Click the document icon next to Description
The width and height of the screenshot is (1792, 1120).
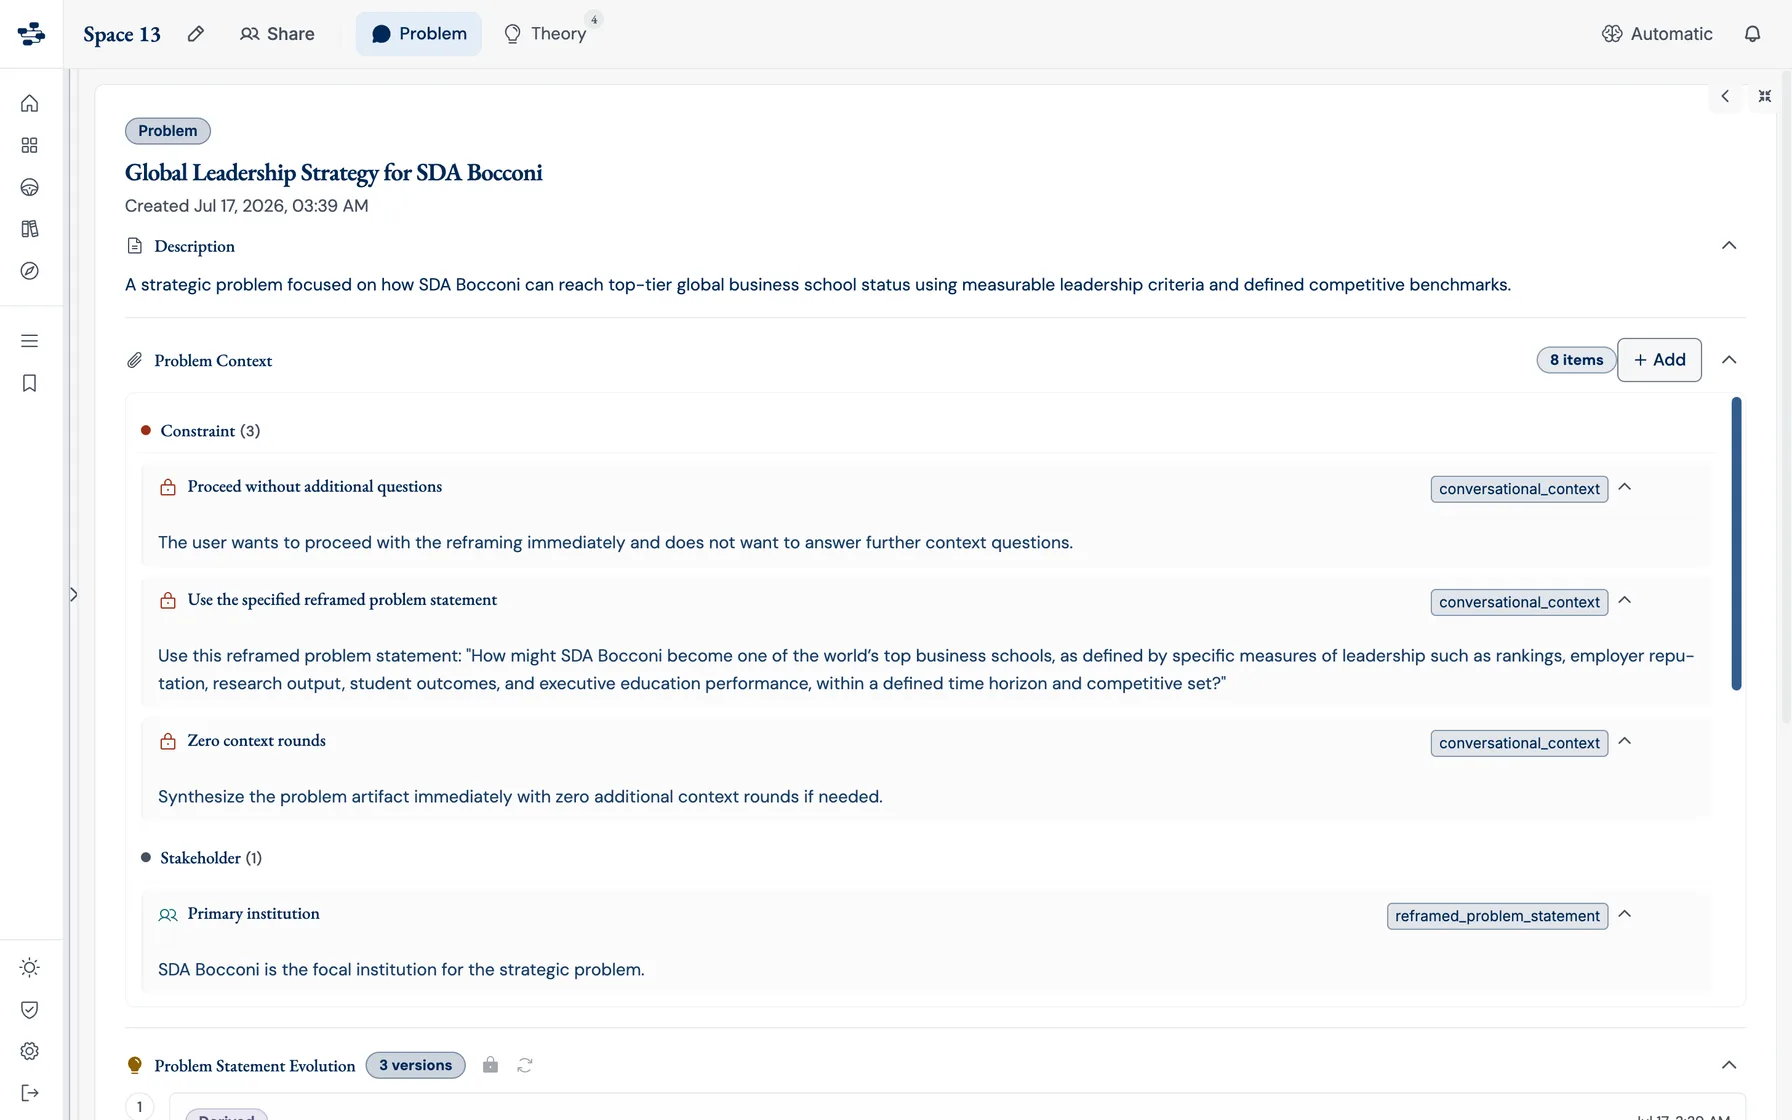[135, 246]
